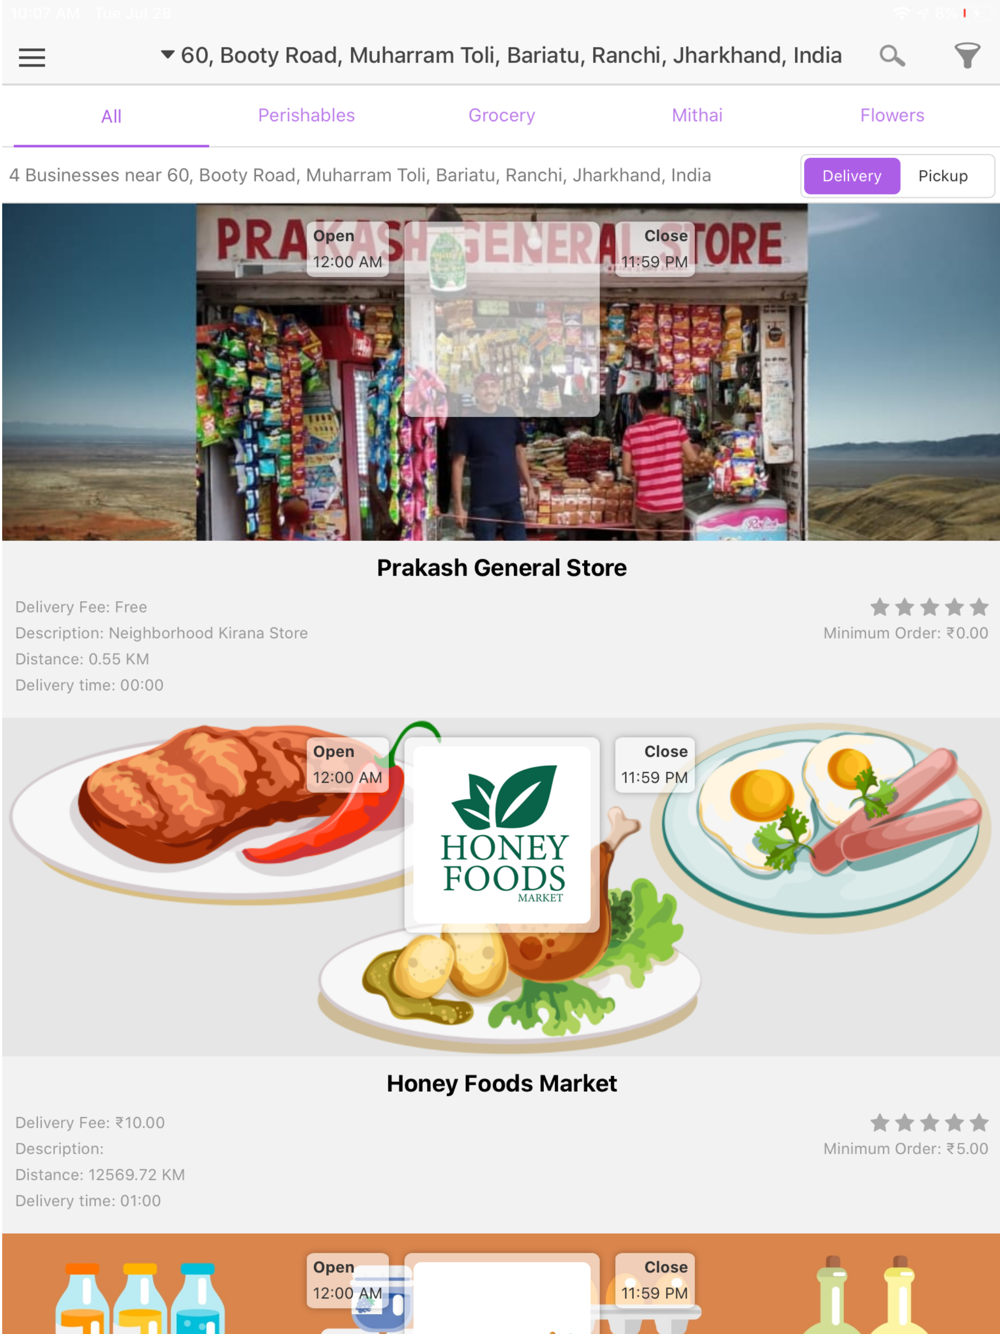This screenshot has height=1334, width=1000.
Task: Open the Grocery tab
Action: click(x=502, y=115)
